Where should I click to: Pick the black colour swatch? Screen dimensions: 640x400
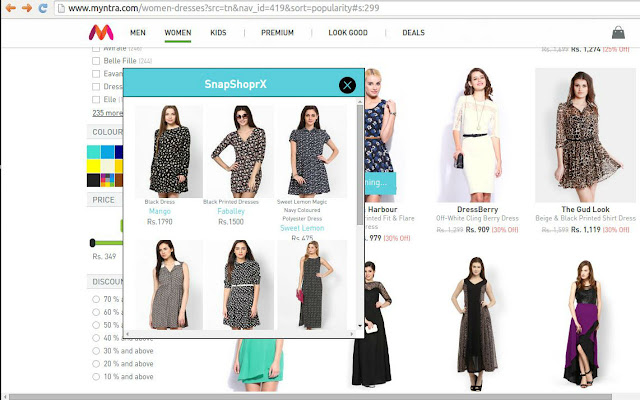pyautogui.click(x=93, y=180)
